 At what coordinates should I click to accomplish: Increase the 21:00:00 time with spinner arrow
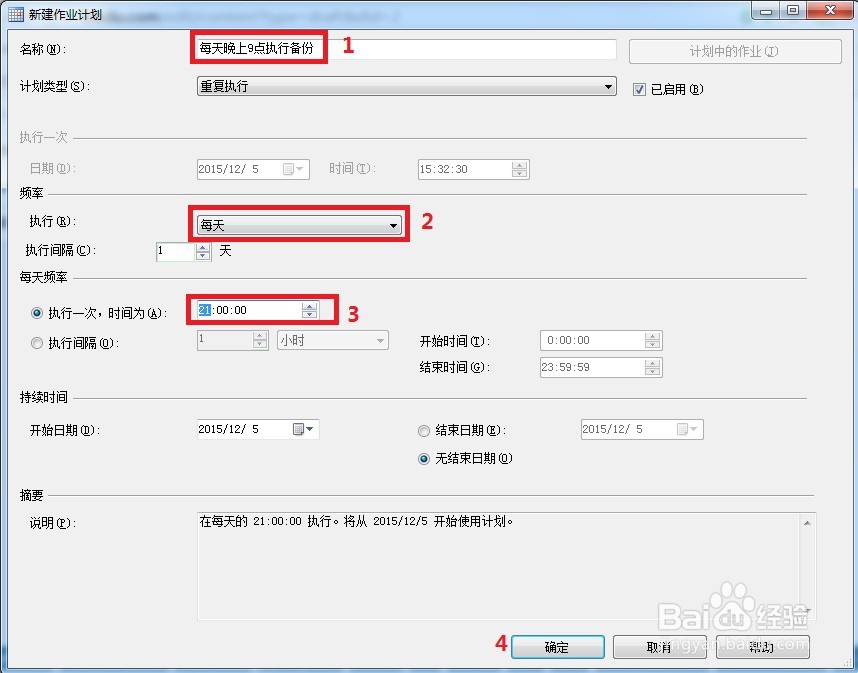(310, 306)
